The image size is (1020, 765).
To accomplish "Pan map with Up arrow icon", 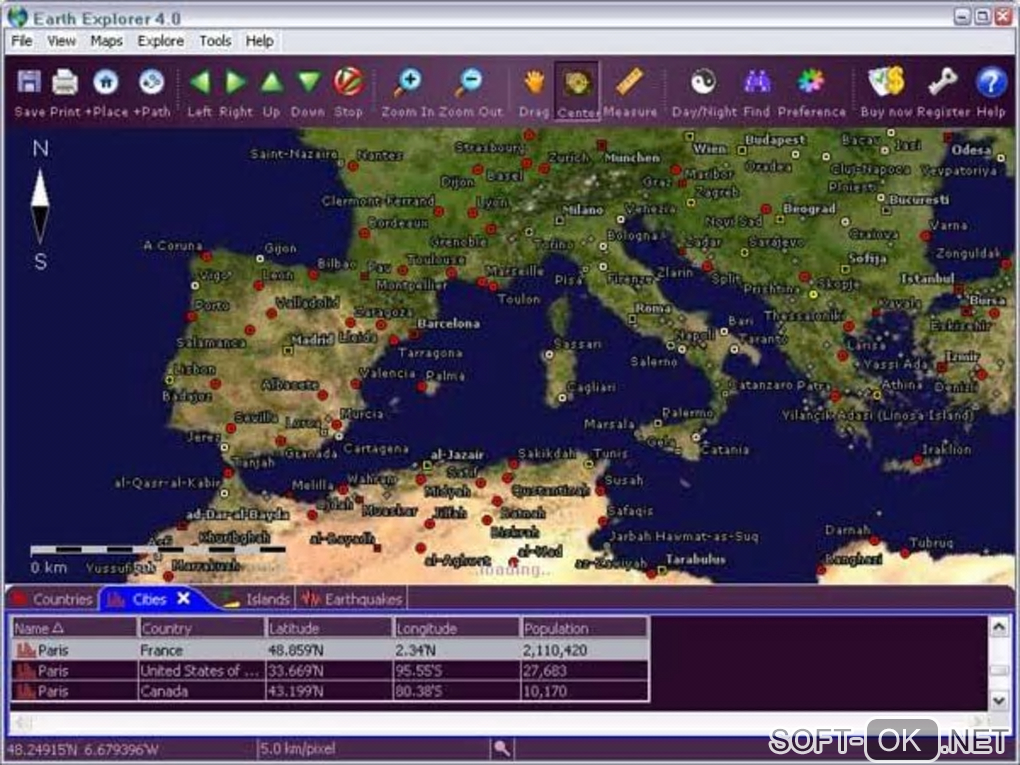I will point(272,82).
